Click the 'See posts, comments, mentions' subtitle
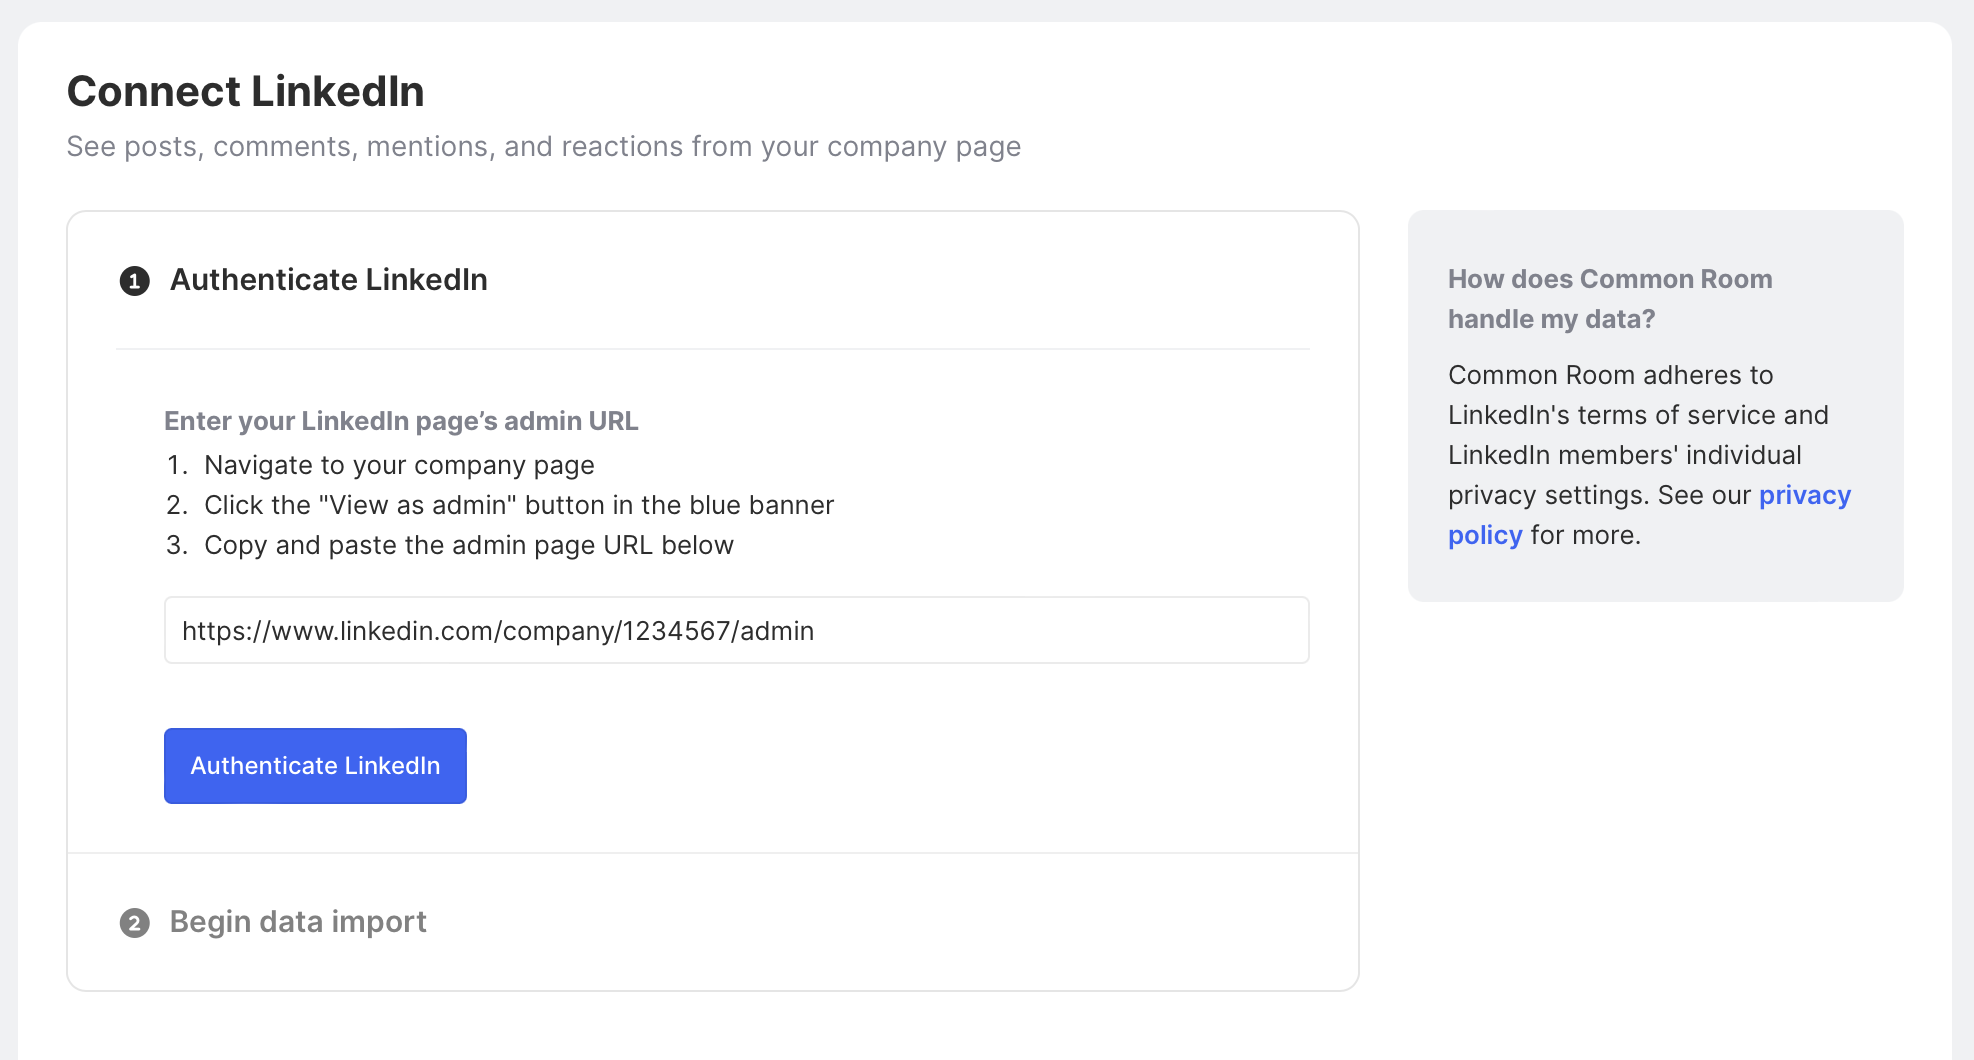Screen dimensions: 1974x1060 tap(543, 147)
